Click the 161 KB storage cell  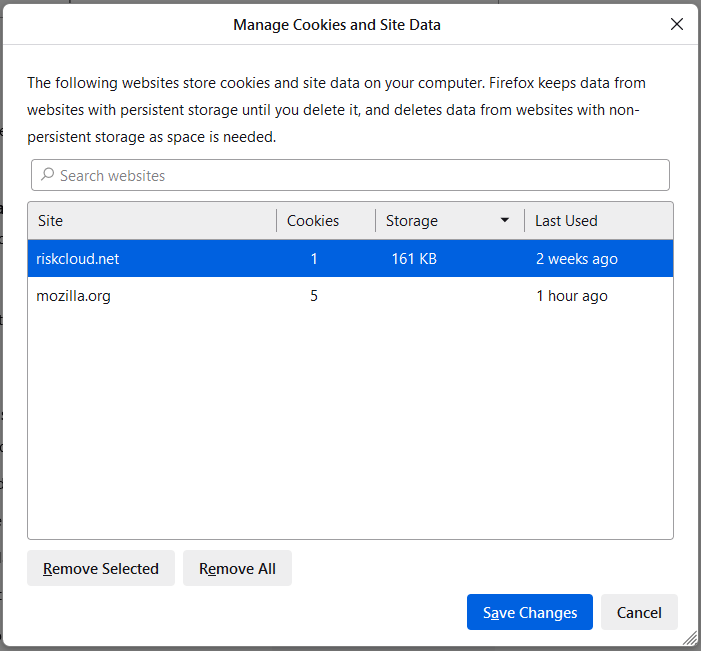414,259
